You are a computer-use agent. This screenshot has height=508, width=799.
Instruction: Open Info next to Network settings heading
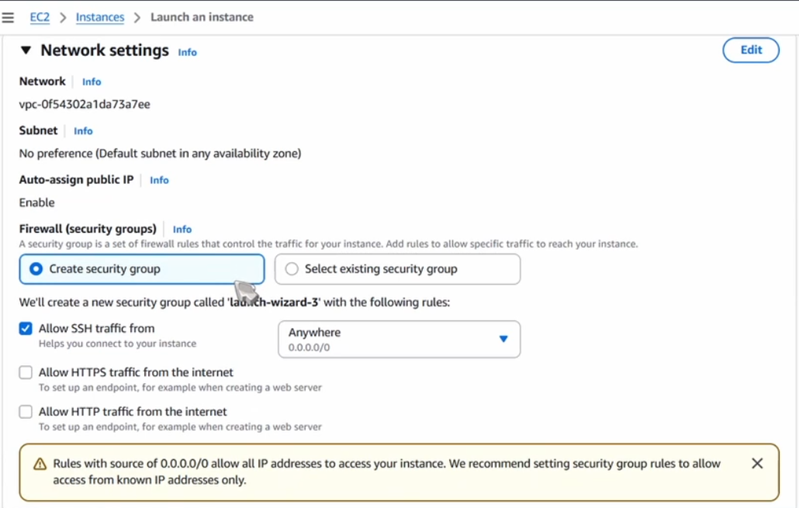point(187,52)
